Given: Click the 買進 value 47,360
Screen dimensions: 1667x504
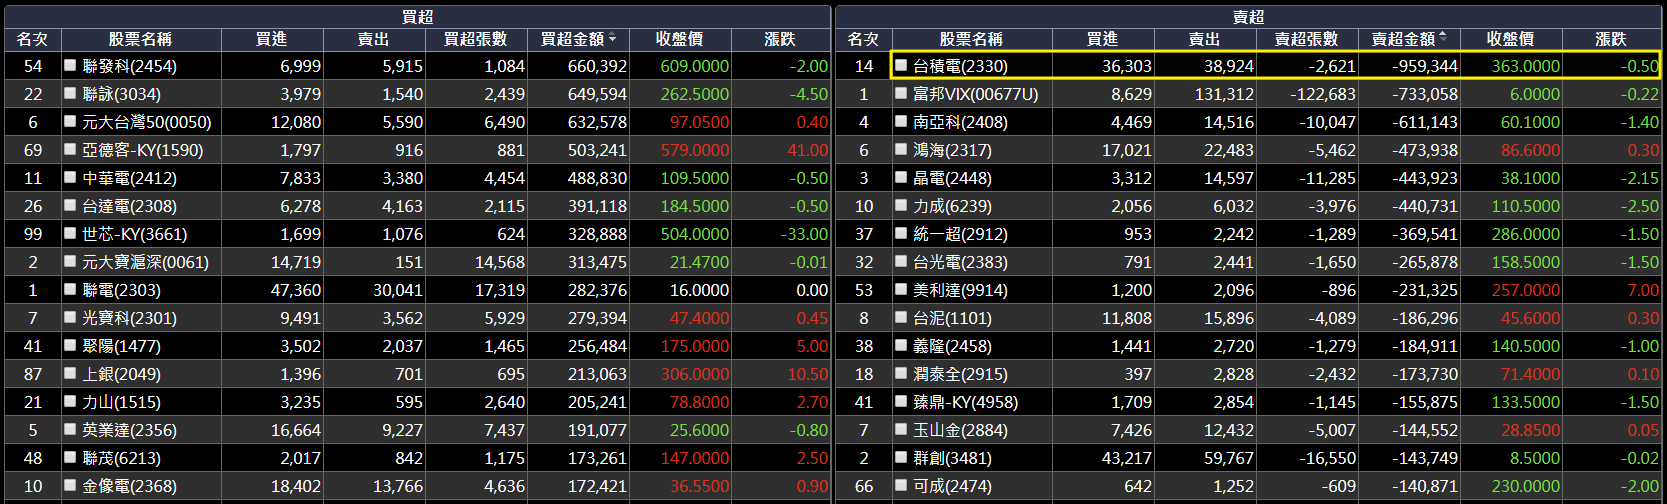Looking at the screenshot, I should (x=296, y=290).
